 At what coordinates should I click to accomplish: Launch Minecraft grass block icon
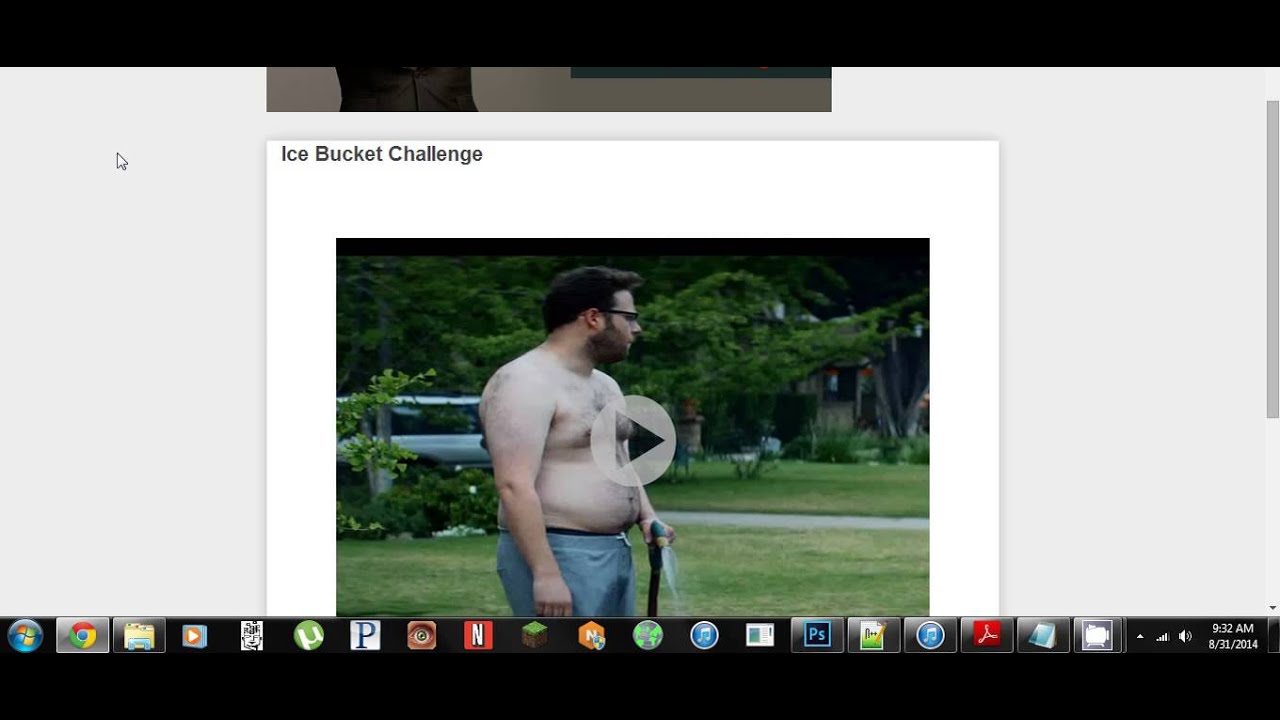[x=535, y=636]
